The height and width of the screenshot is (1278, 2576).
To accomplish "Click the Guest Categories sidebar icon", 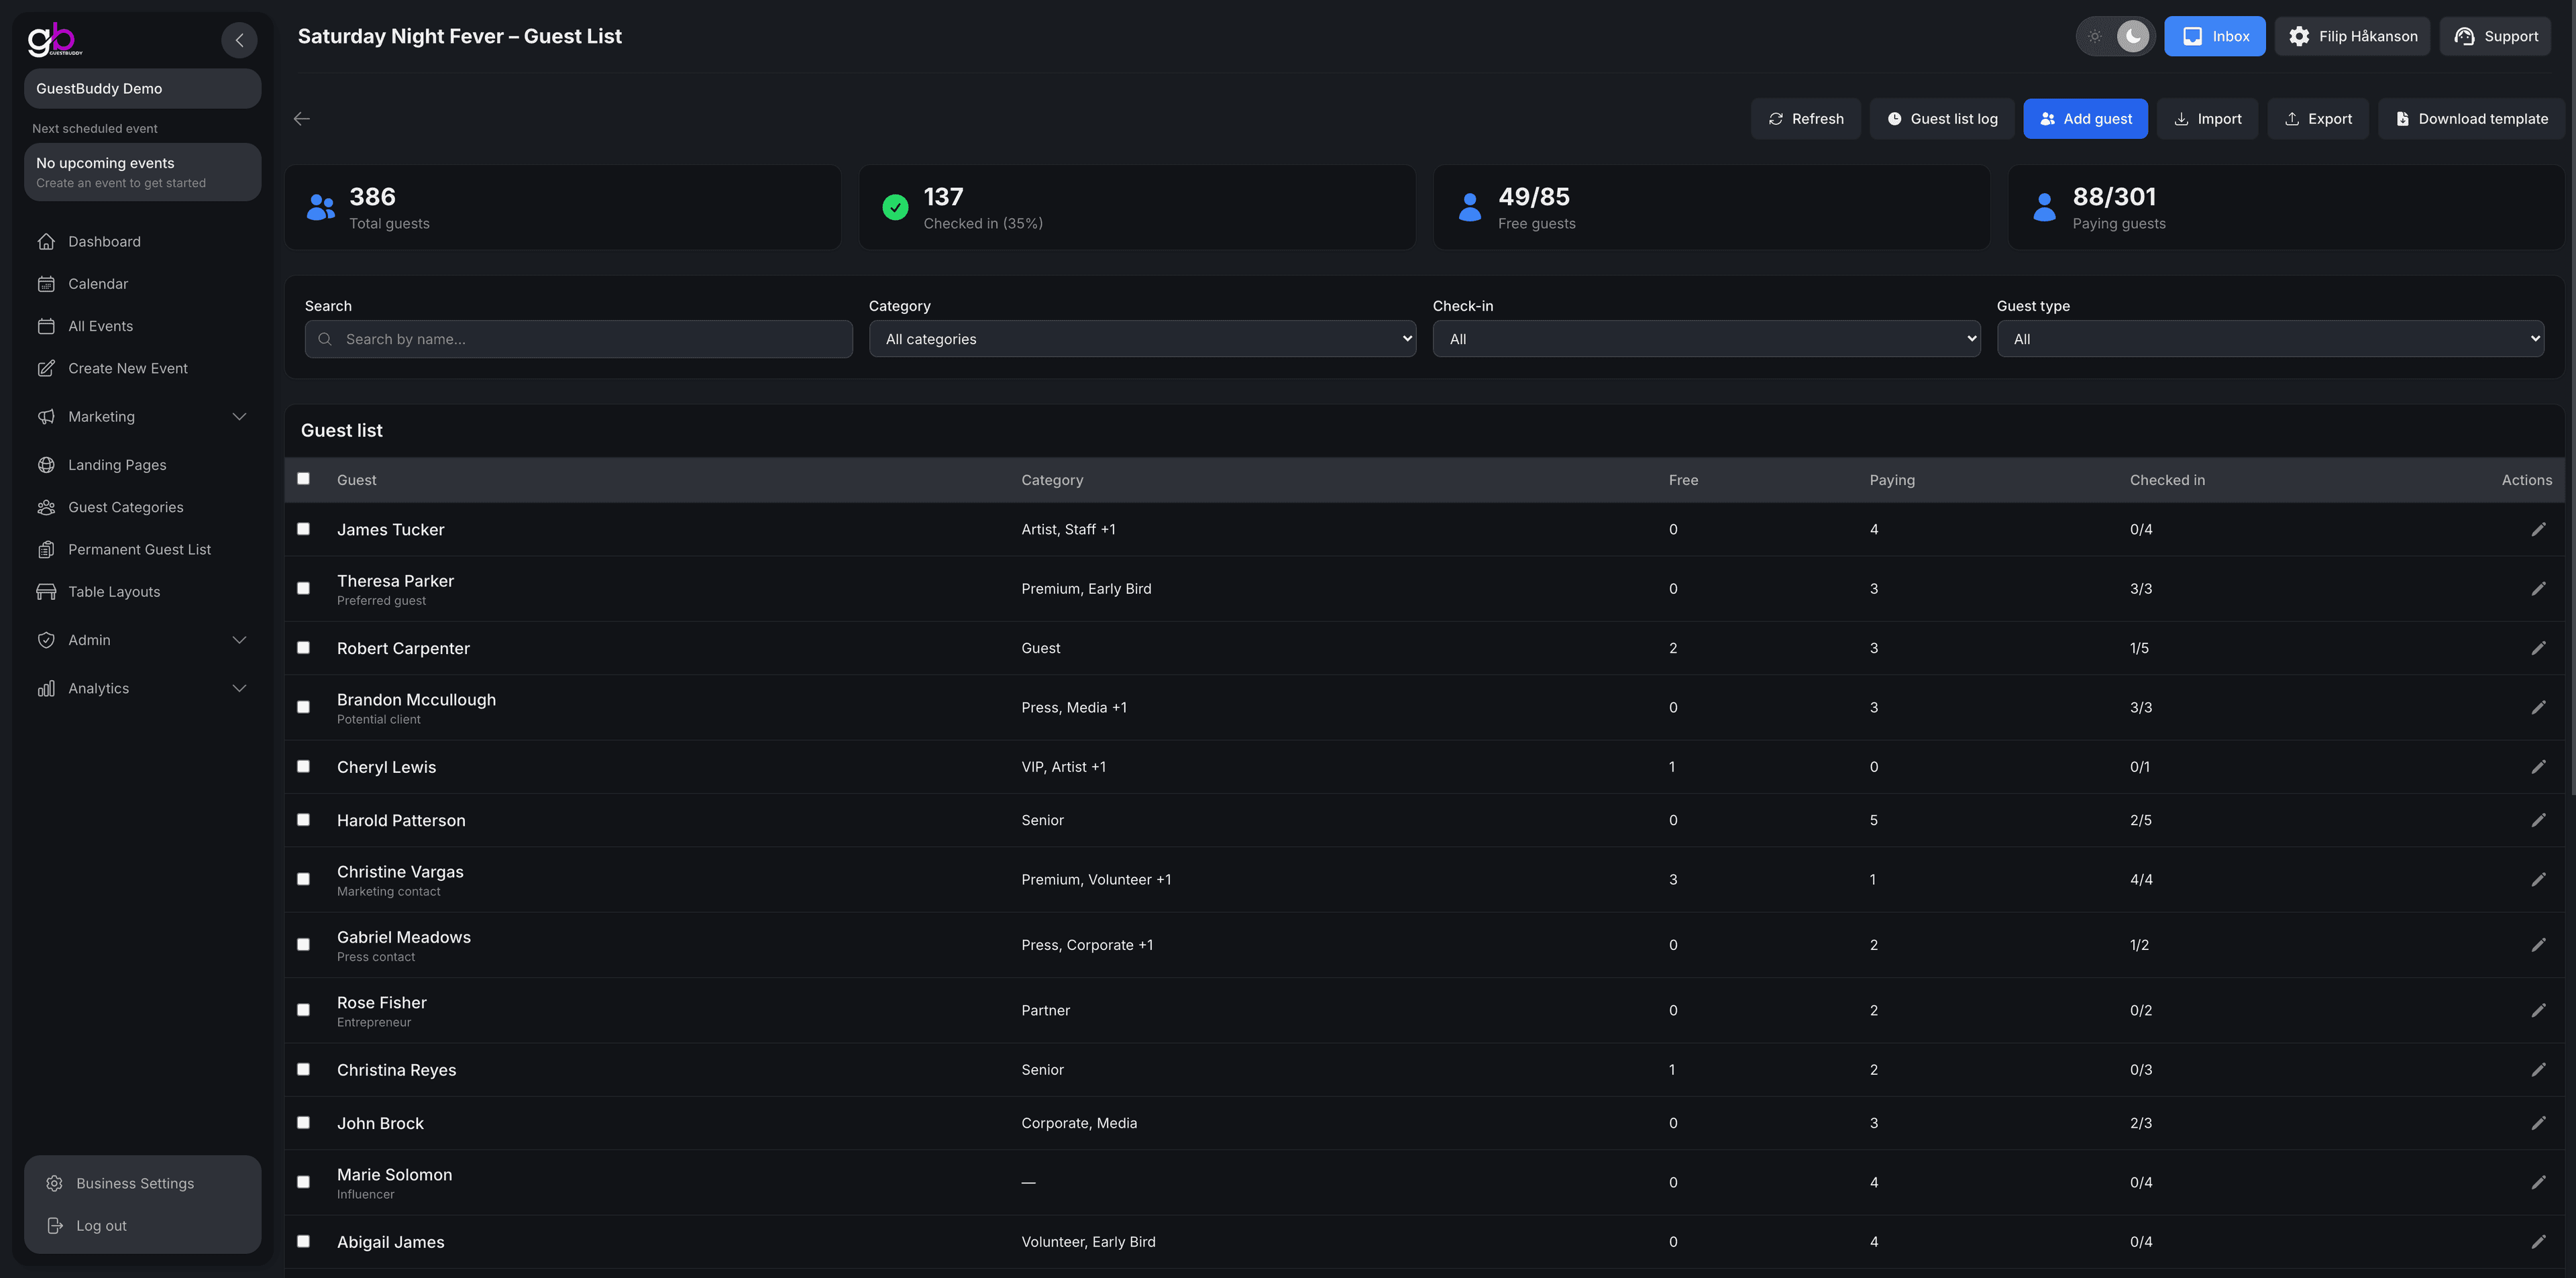I will [46, 507].
